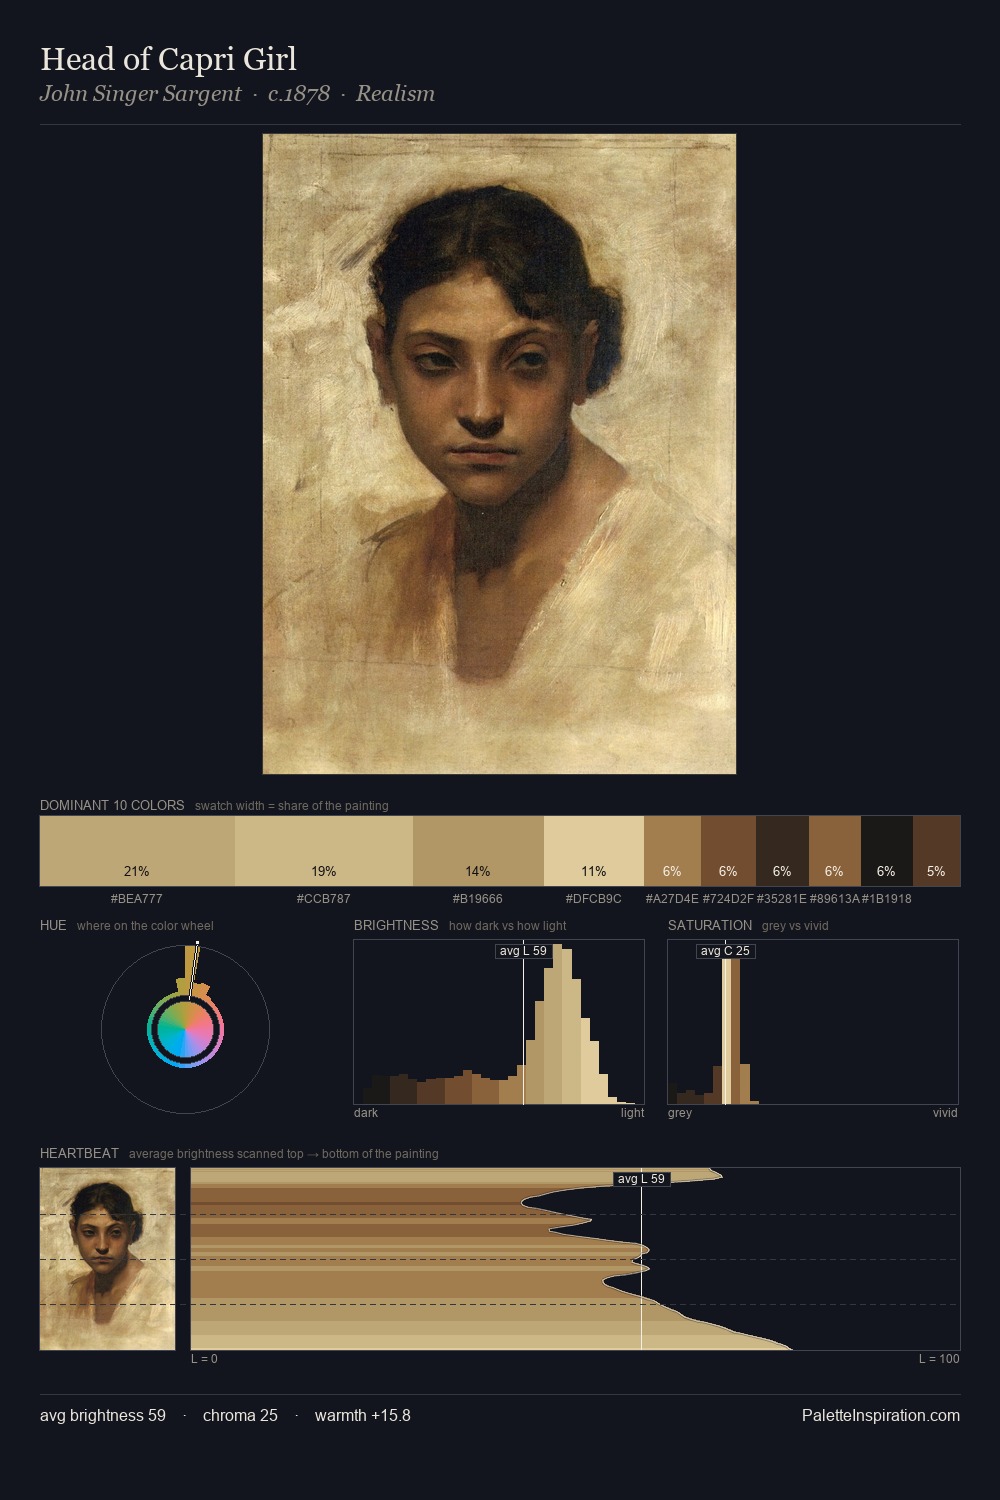This screenshot has height=1500, width=1000.
Task: Open the PaletteInspiration.com link
Action: click(x=881, y=1415)
